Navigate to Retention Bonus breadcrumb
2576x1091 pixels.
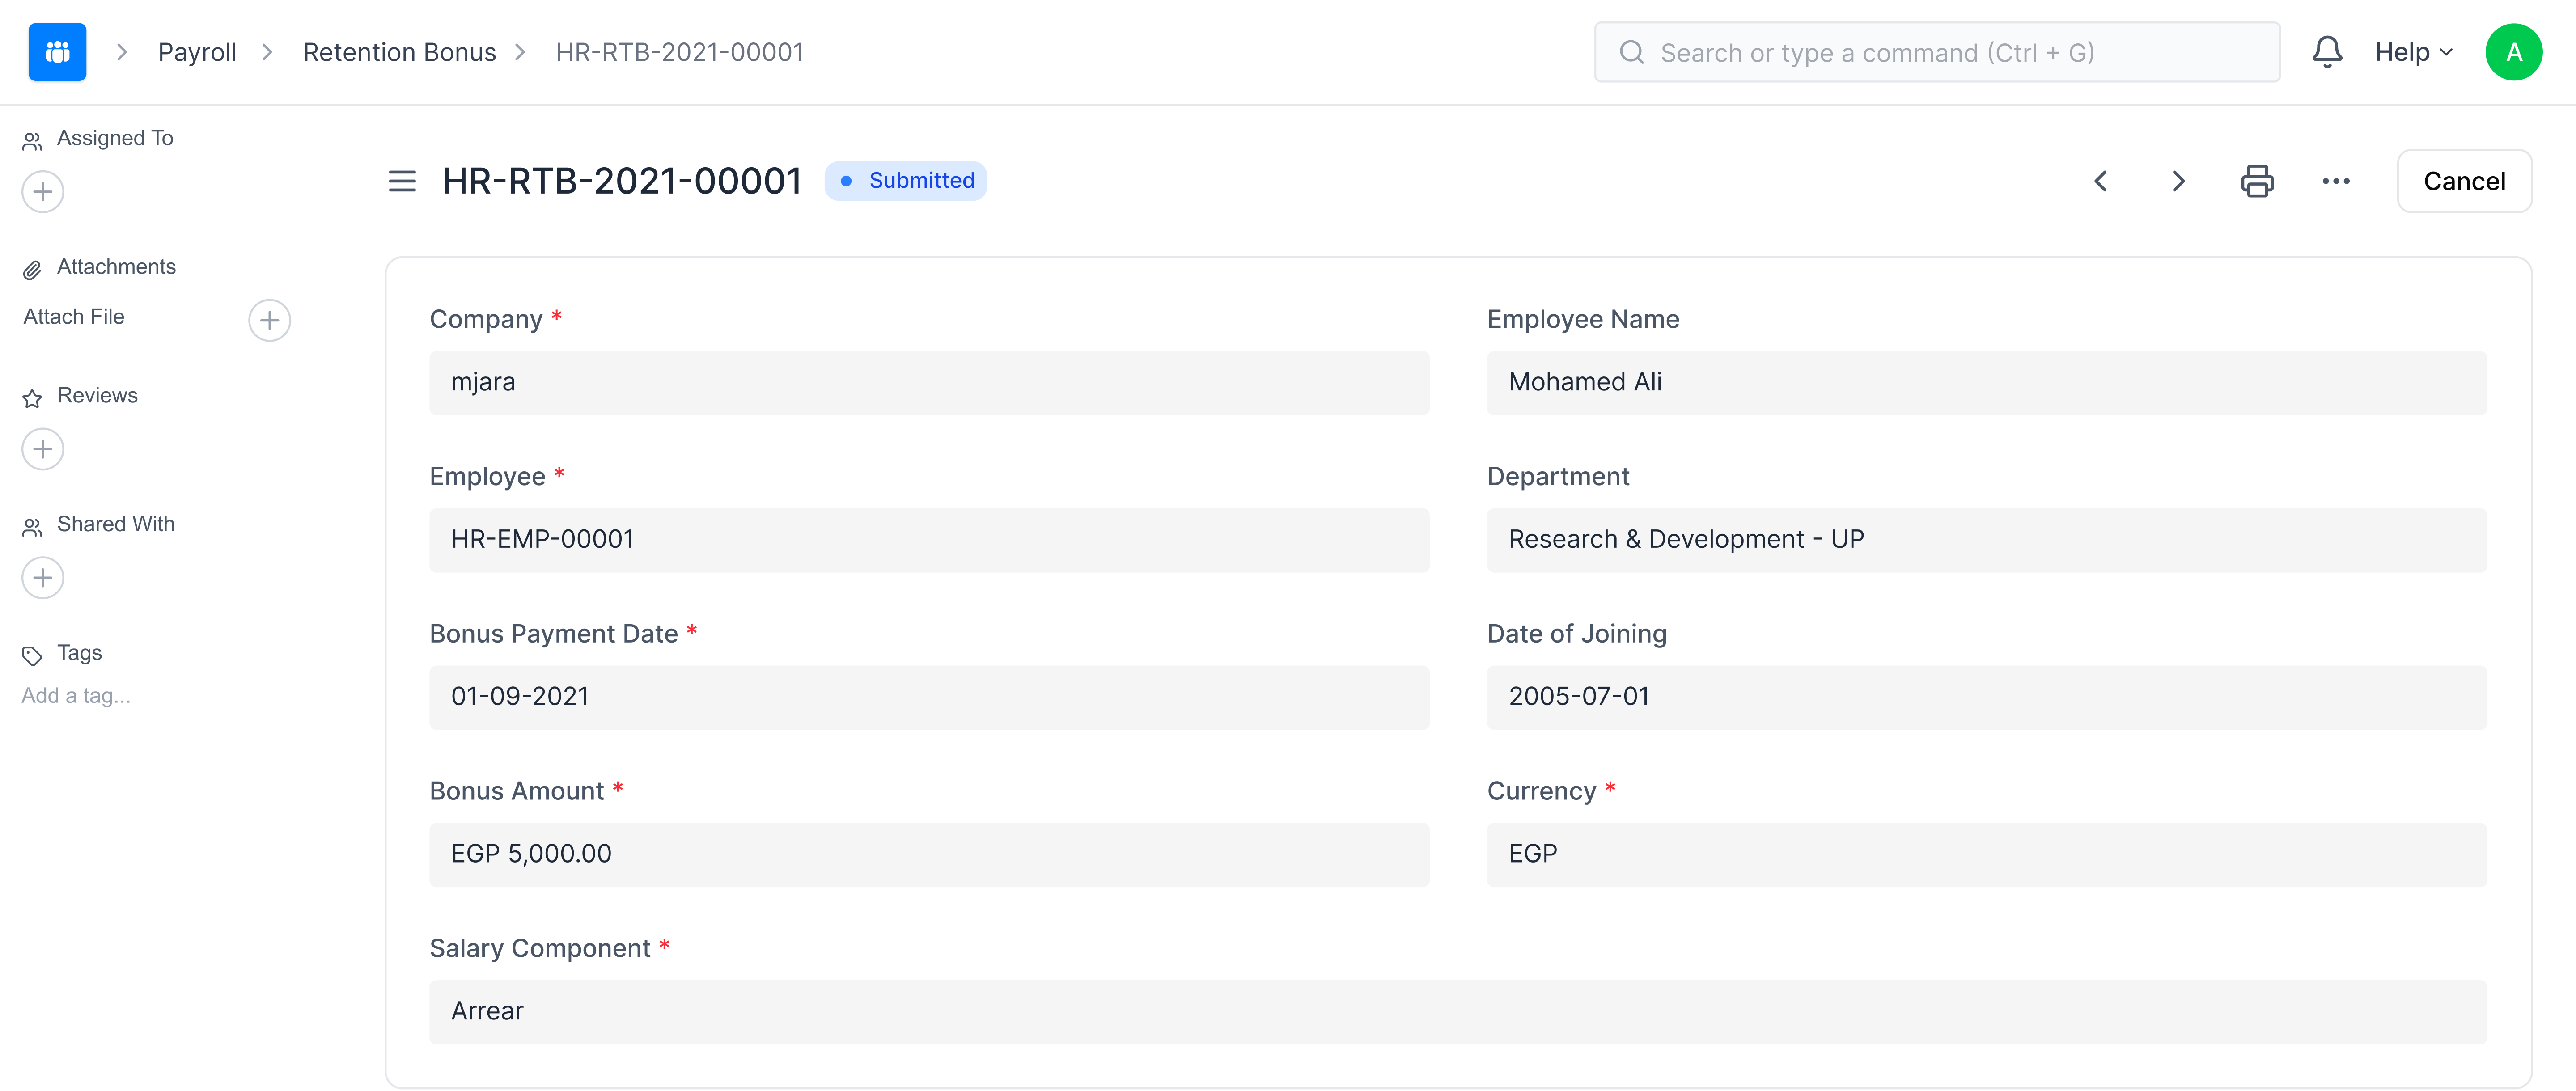(399, 52)
